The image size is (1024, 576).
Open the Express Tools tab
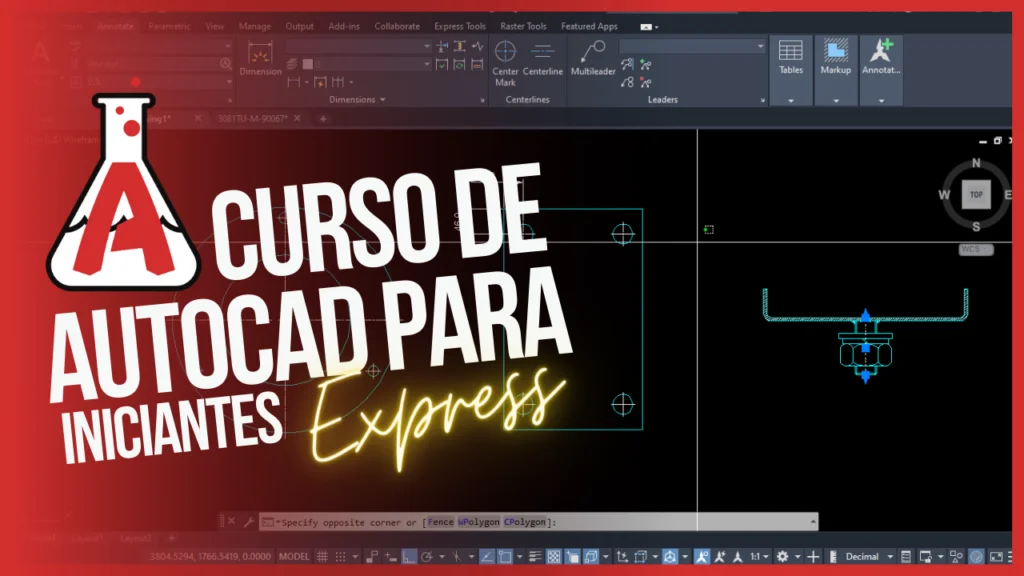point(460,26)
